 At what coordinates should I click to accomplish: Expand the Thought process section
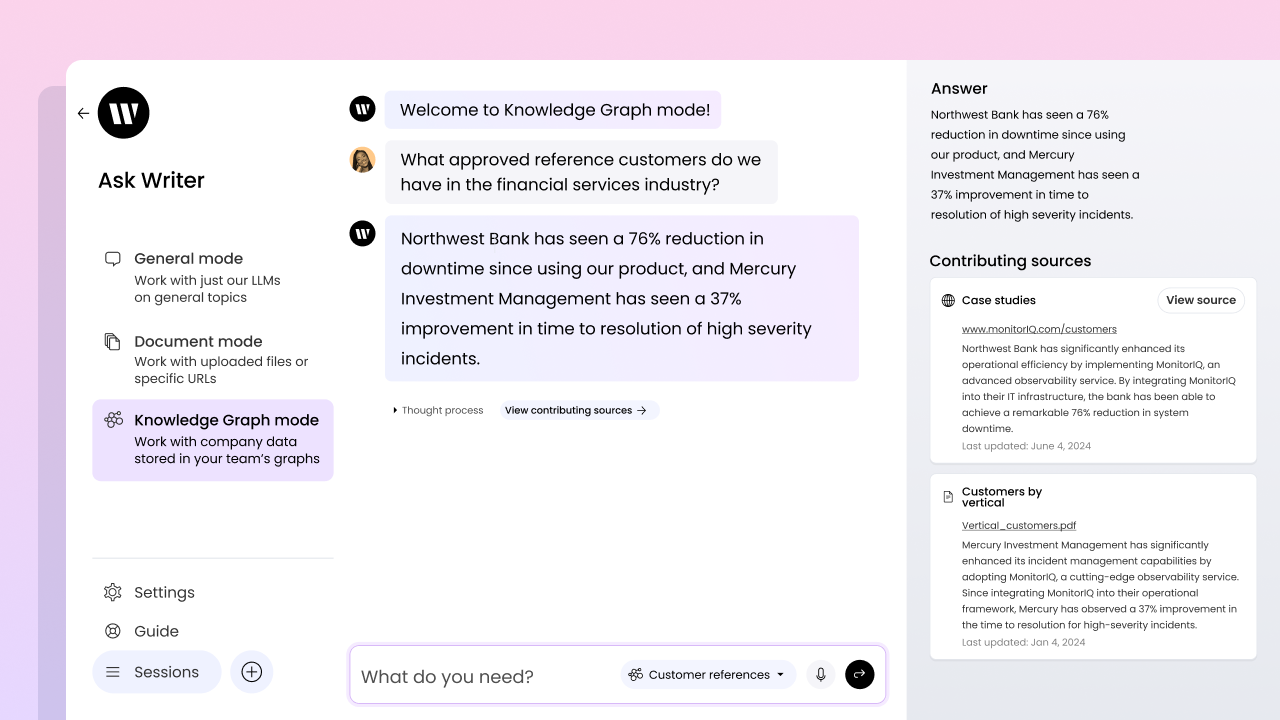pyautogui.click(x=438, y=410)
